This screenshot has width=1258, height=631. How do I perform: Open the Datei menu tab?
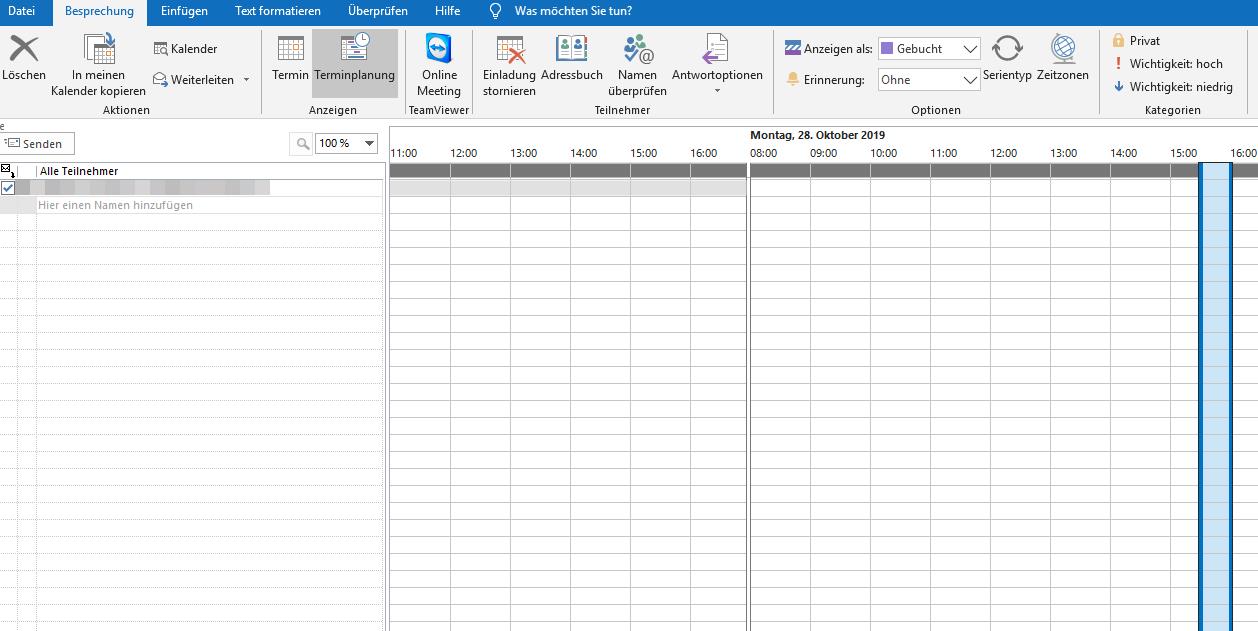pyautogui.click(x=21, y=11)
